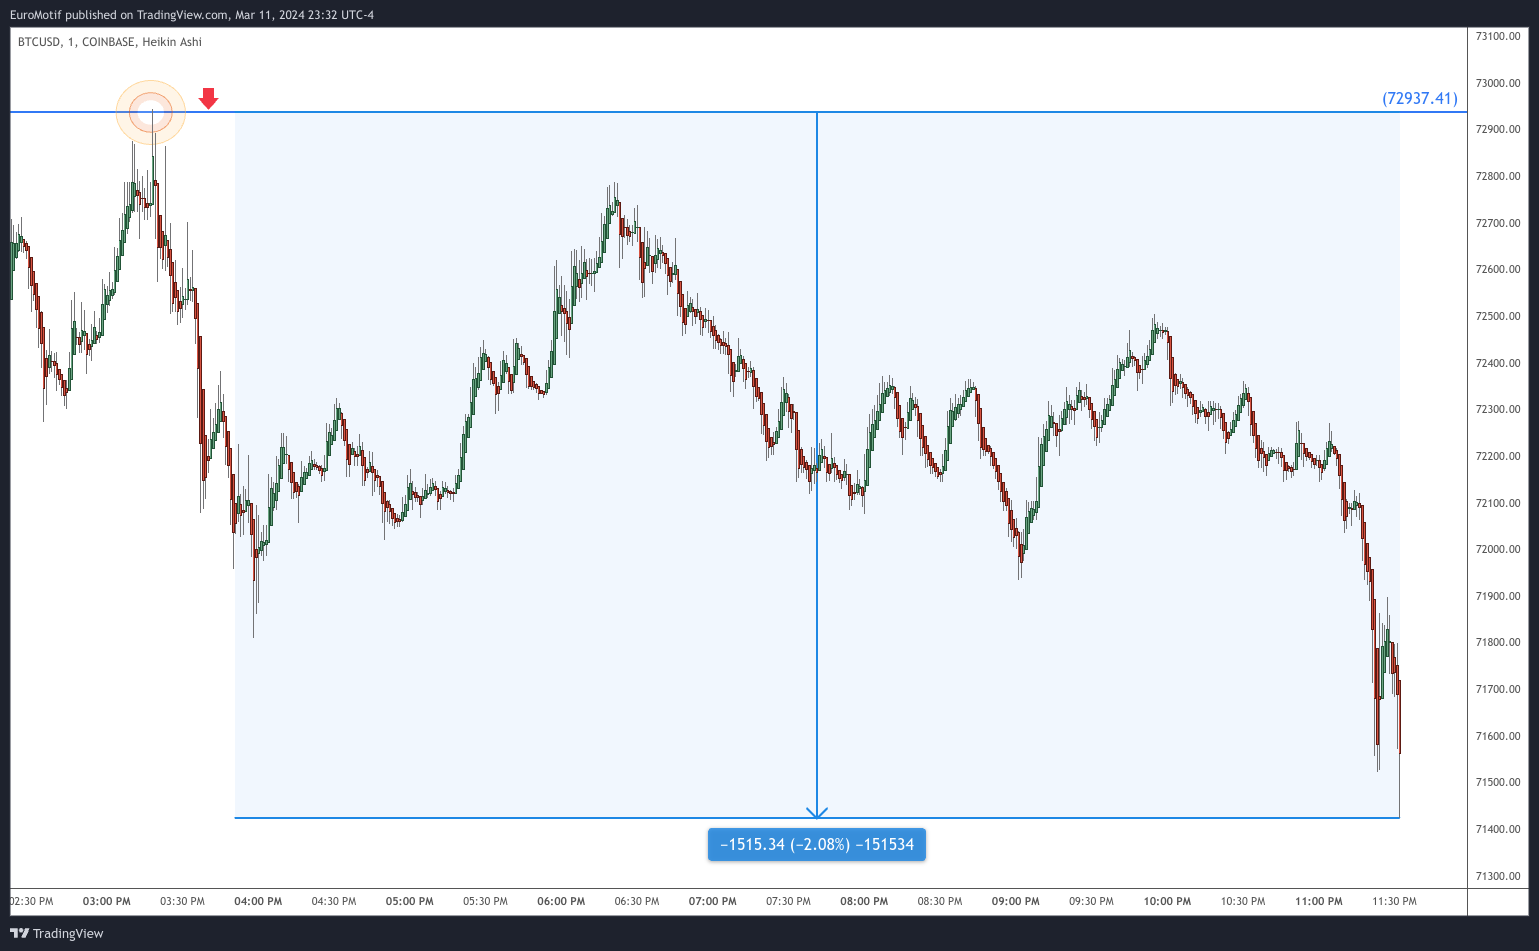This screenshot has width=1539, height=951.
Task: Select the 10:00 PM time axis label
Action: coord(1168,901)
